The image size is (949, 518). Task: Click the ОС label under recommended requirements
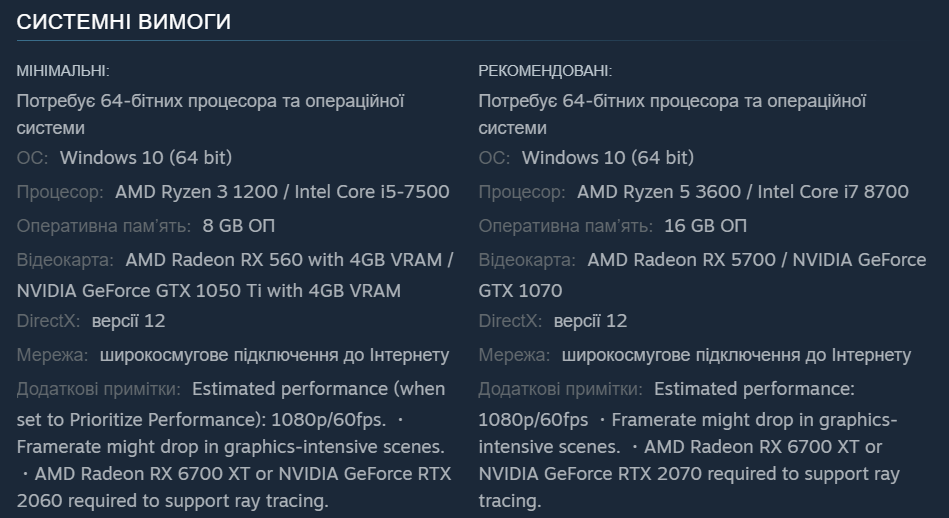(494, 158)
